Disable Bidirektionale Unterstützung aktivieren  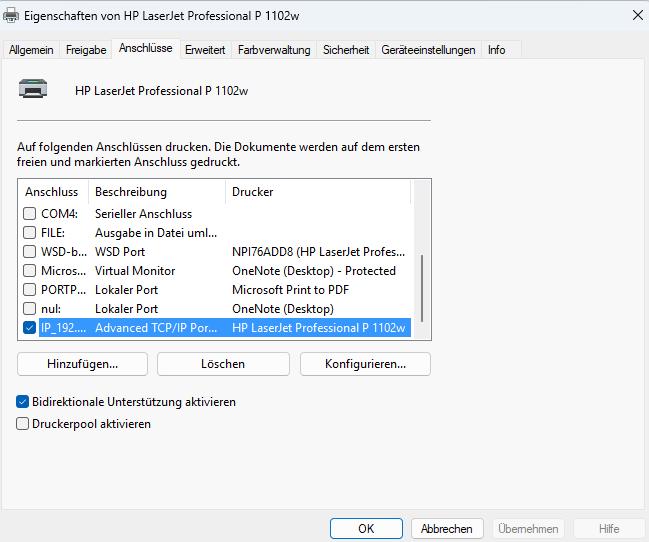[x=22, y=402]
